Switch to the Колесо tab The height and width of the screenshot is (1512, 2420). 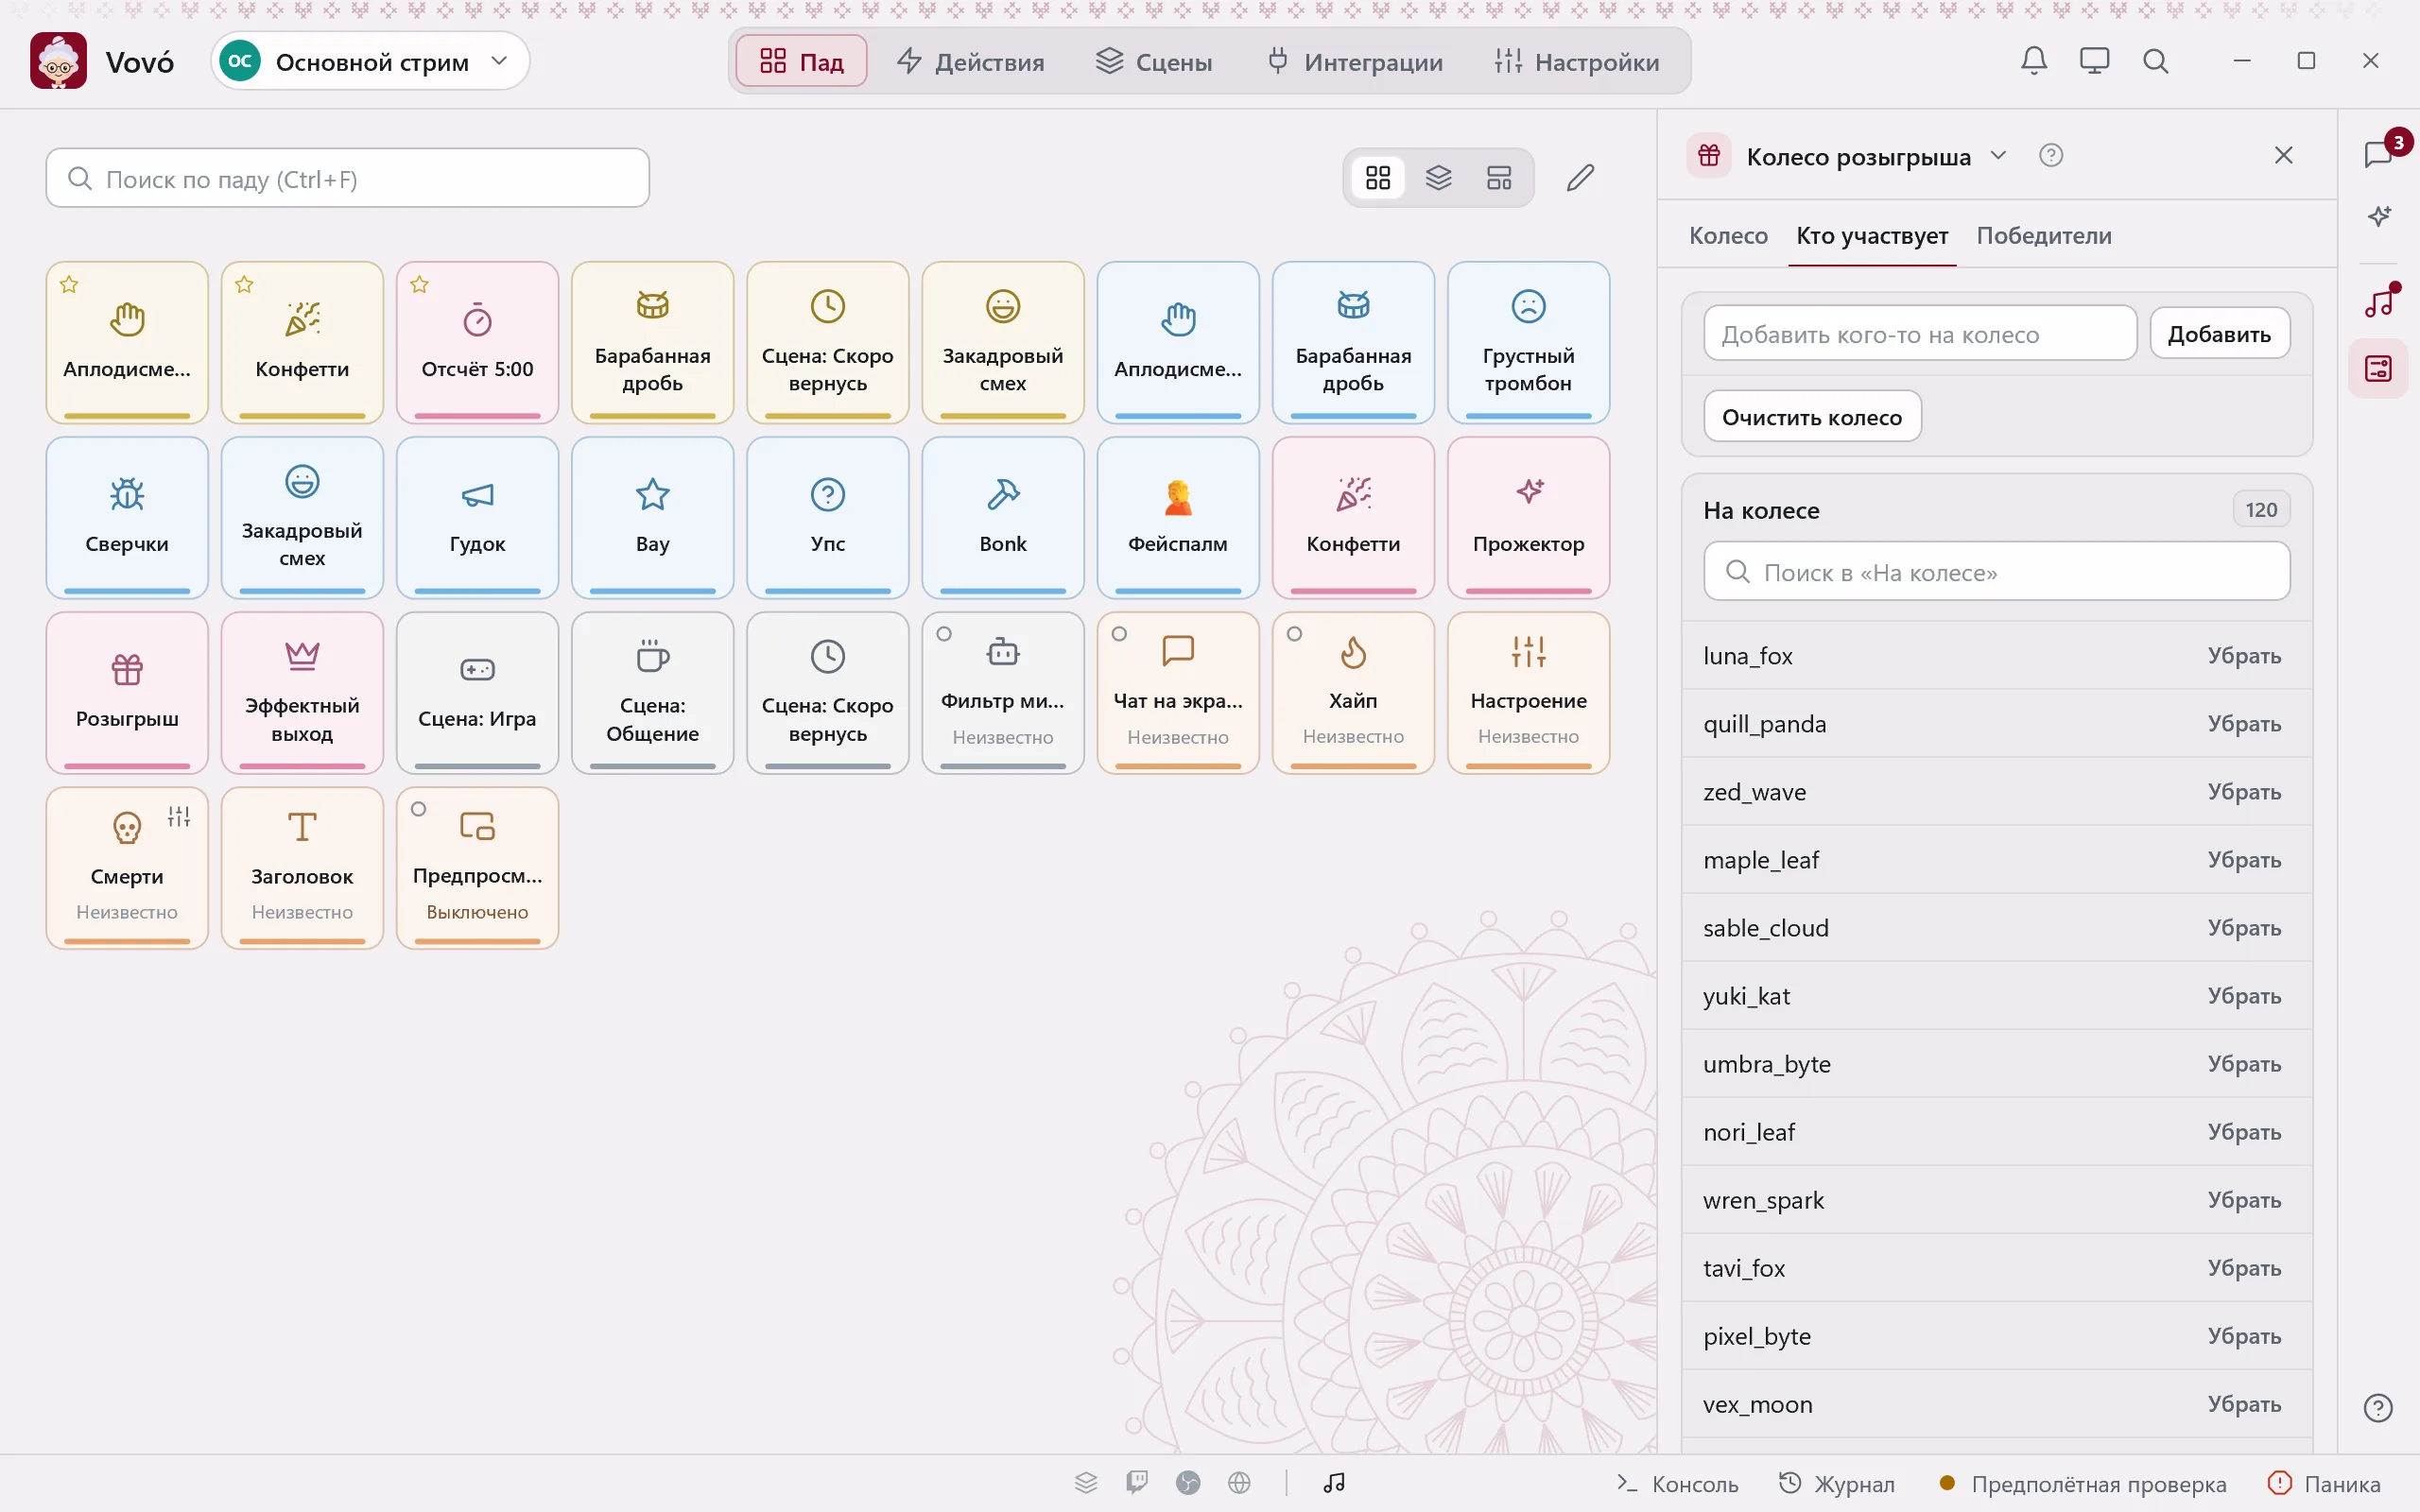(x=1728, y=235)
